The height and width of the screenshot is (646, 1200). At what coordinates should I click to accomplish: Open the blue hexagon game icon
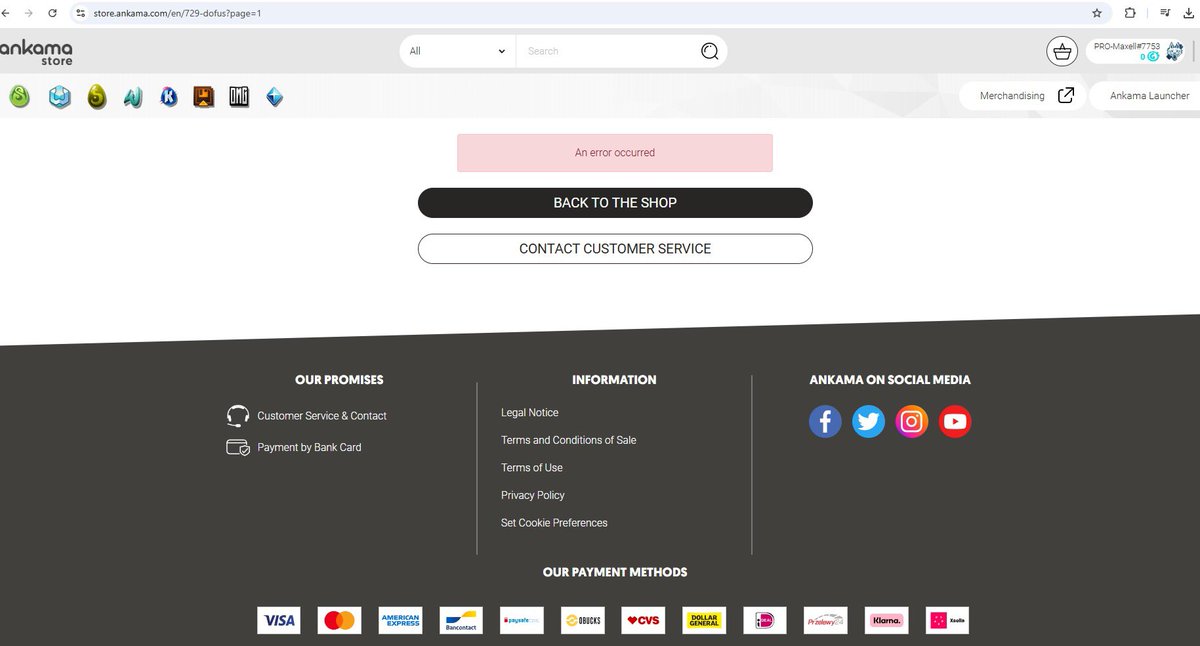point(58,97)
